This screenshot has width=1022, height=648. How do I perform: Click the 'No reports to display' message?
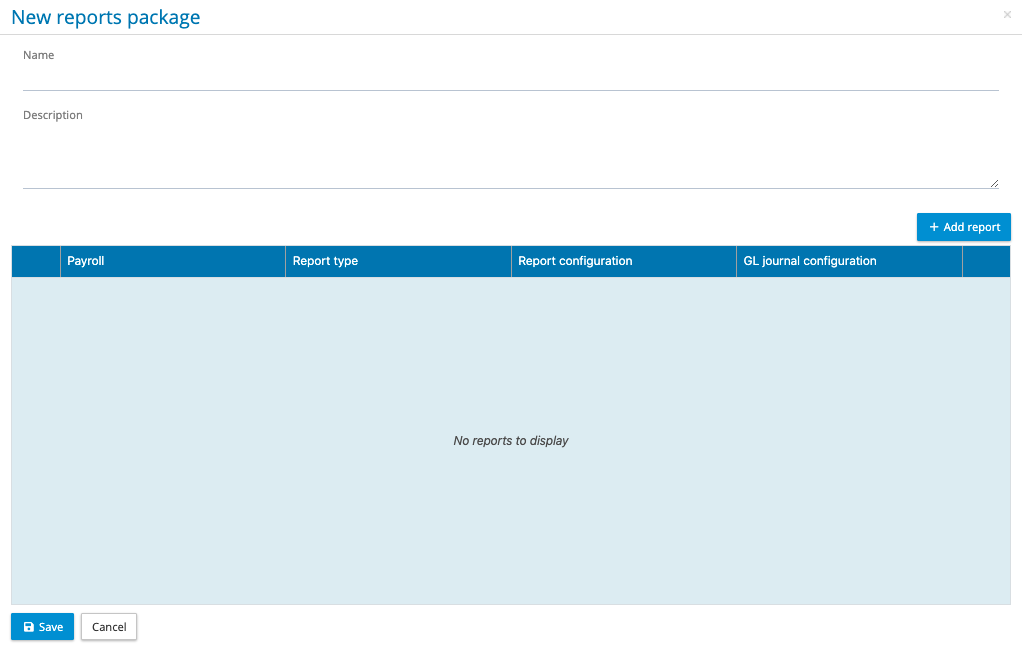510,441
